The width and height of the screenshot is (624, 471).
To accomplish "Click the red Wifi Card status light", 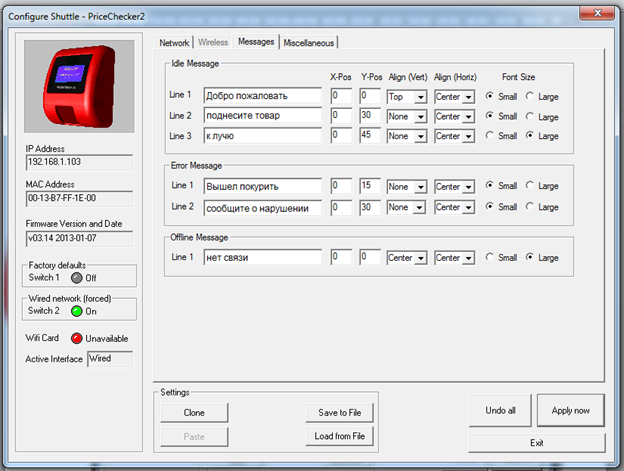I will point(76,339).
